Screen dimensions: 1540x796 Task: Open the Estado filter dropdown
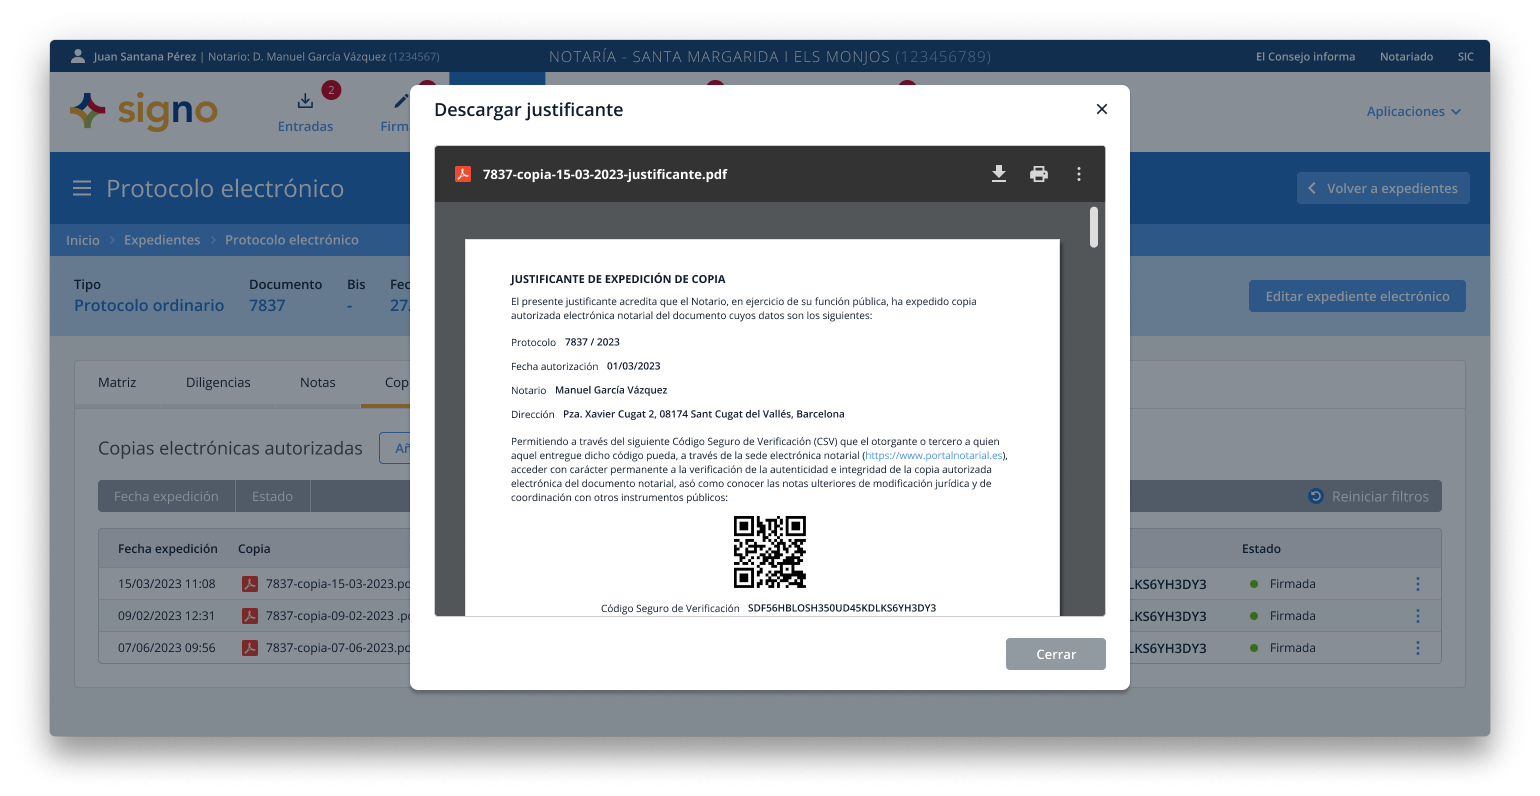tap(272, 496)
